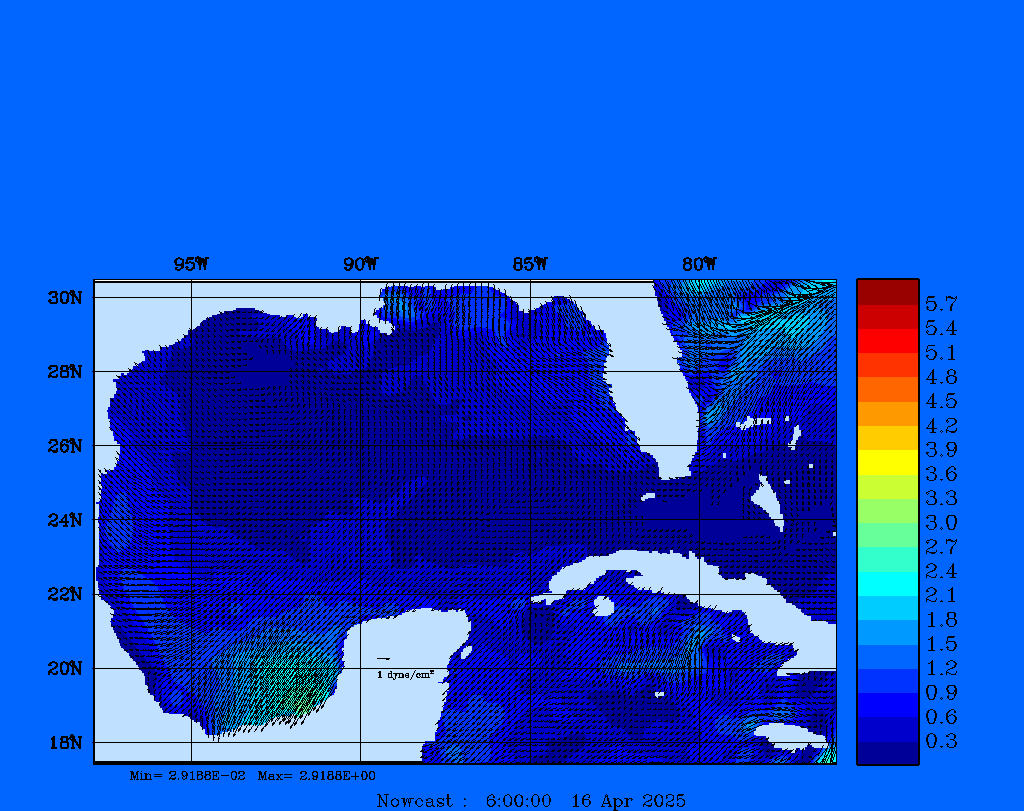Click the 5.7 legend value label
This screenshot has width=1024, height=811.
click(x=941, y=303)
